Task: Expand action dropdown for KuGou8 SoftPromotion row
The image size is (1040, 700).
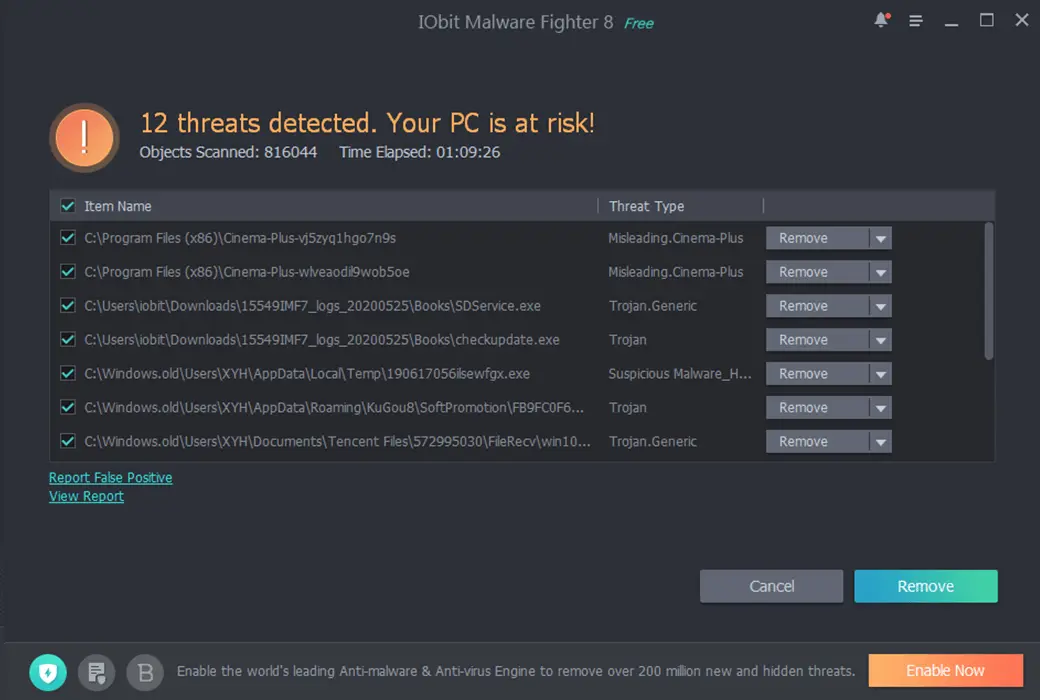Action: point(881,407)
